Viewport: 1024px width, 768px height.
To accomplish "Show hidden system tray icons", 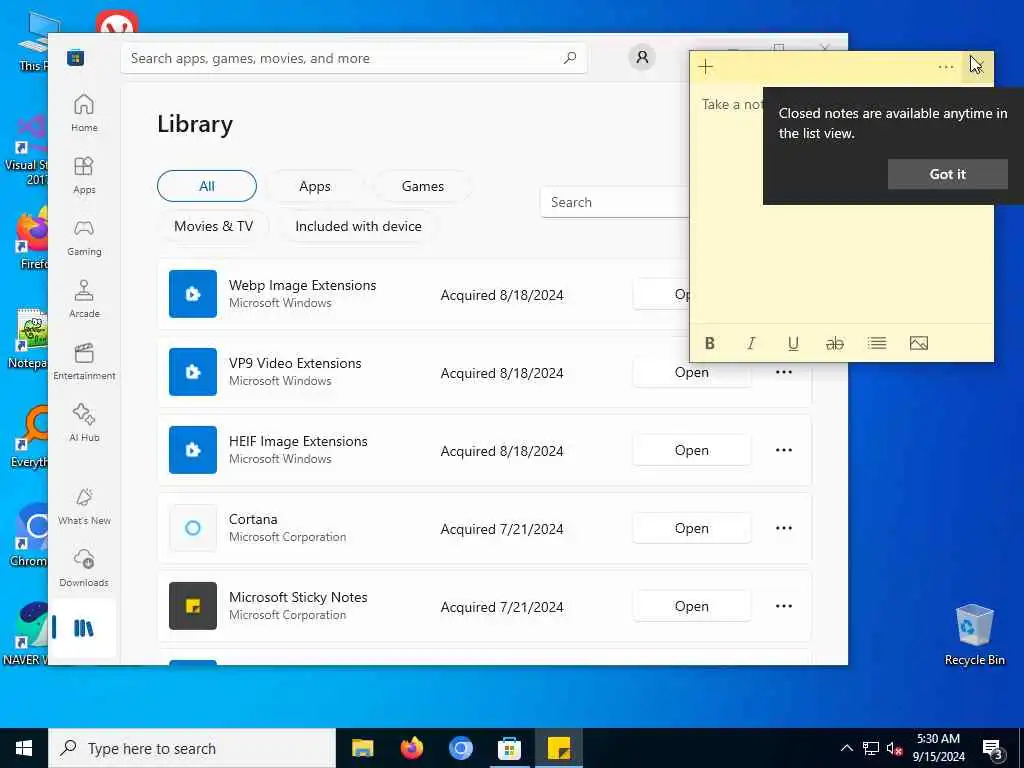I will click(846, 748).
